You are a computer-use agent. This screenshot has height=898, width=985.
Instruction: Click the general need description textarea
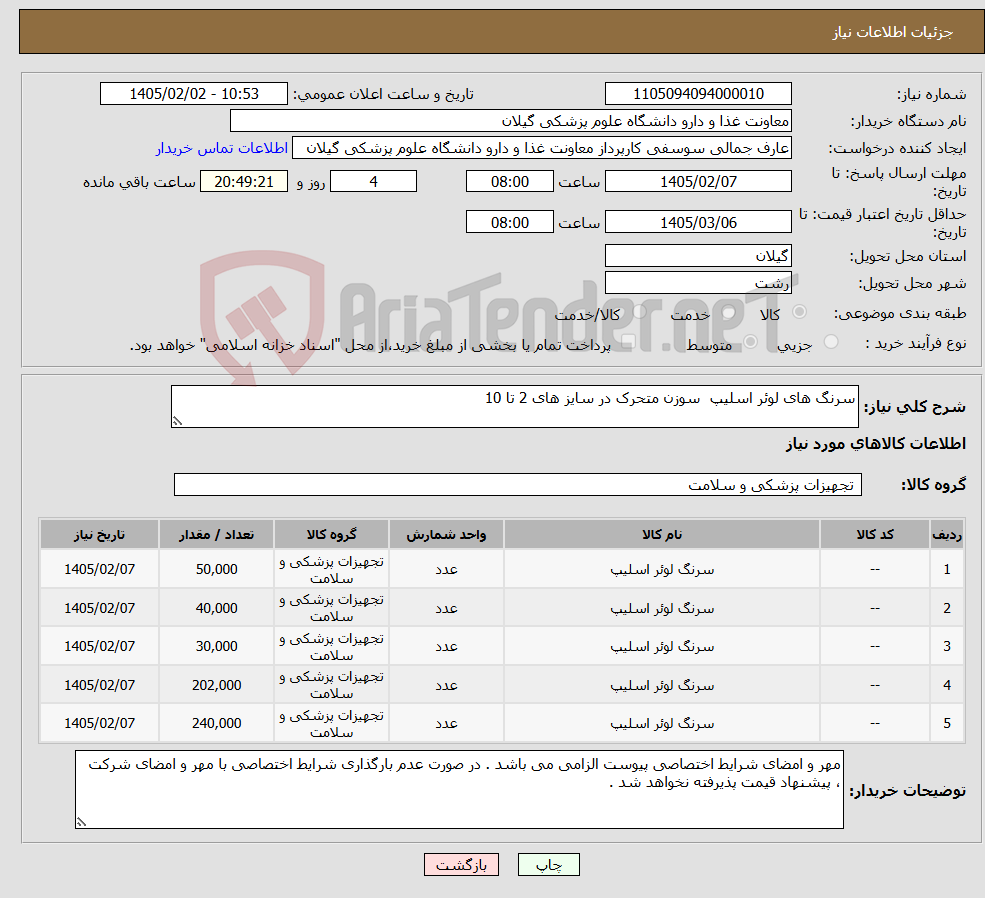click(x=514, y=406)
